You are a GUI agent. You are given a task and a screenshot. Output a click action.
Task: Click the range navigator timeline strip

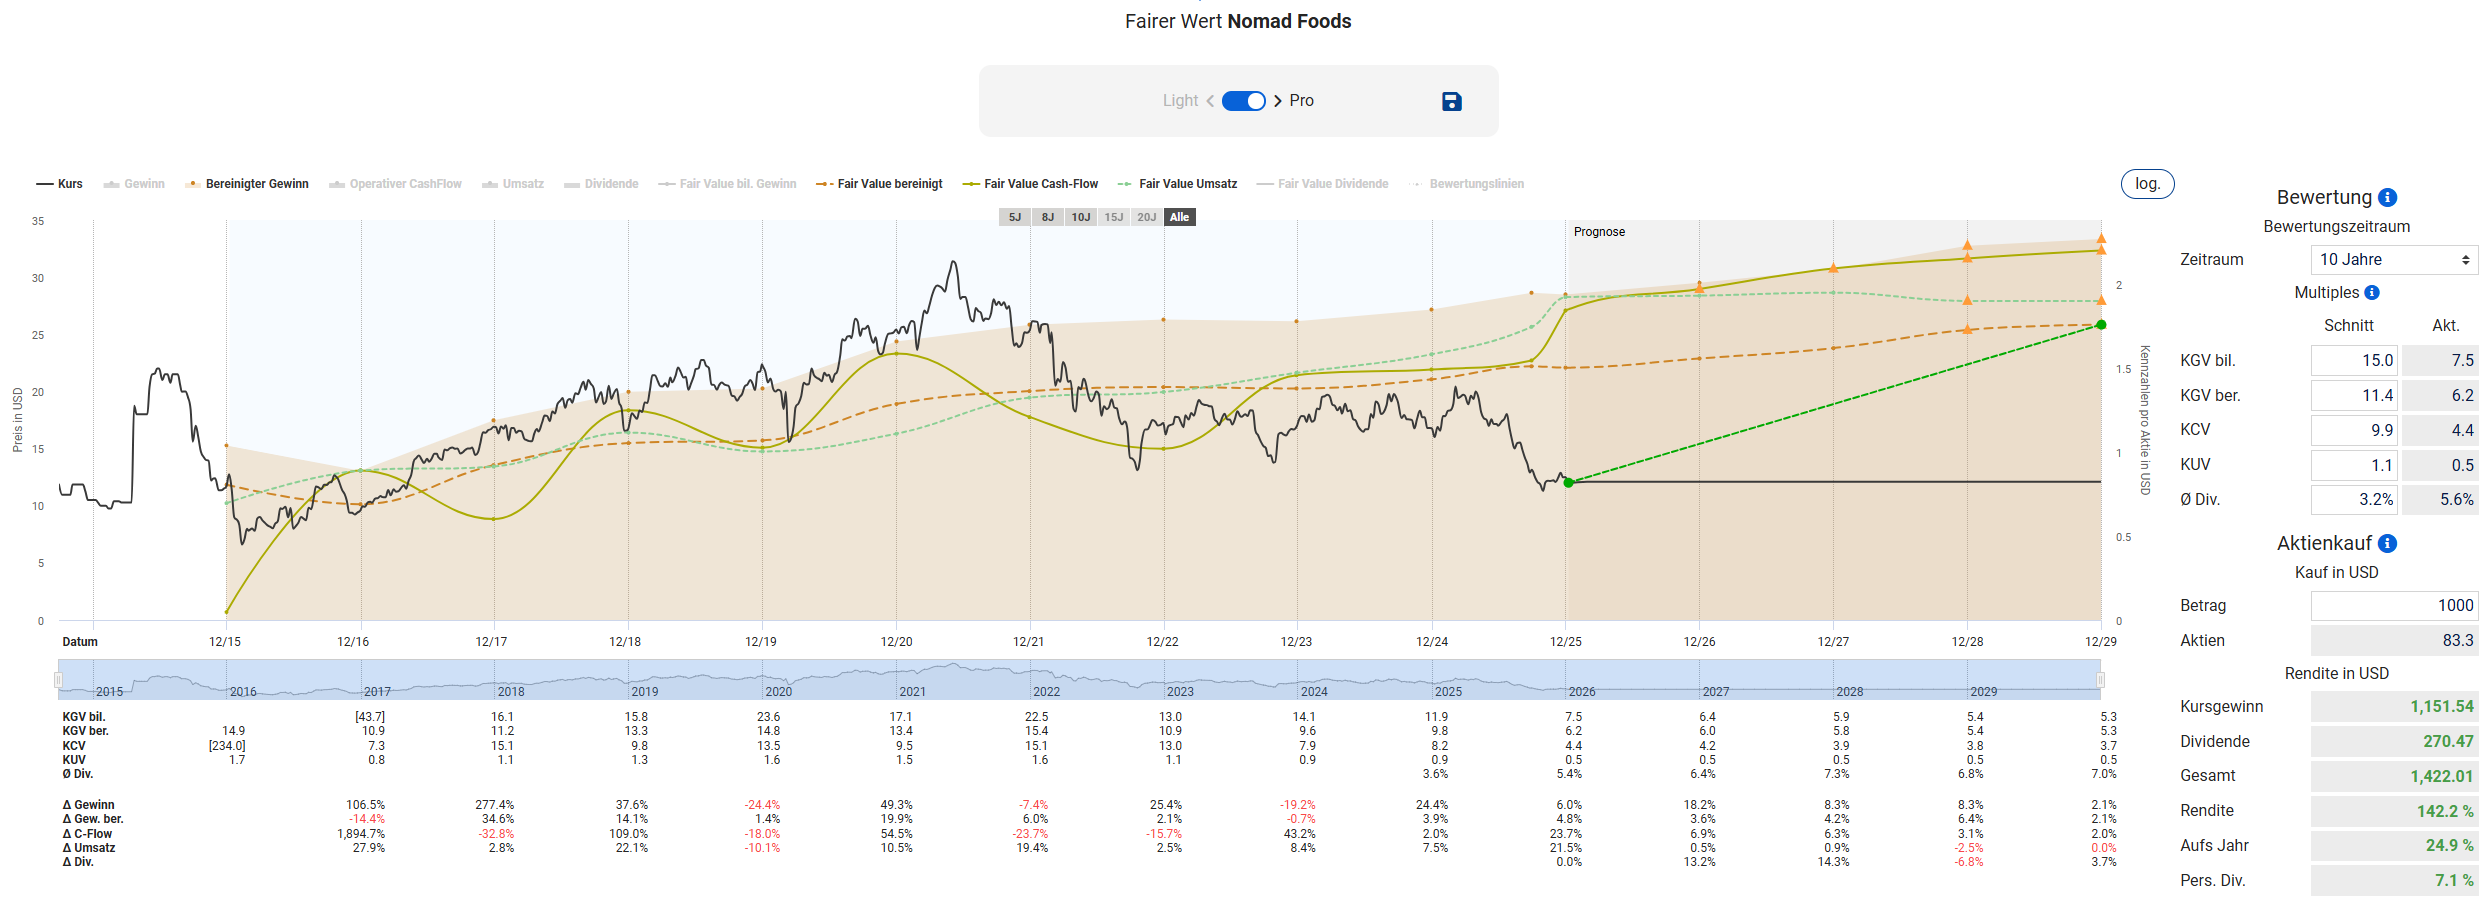(x=1080, y=680)
